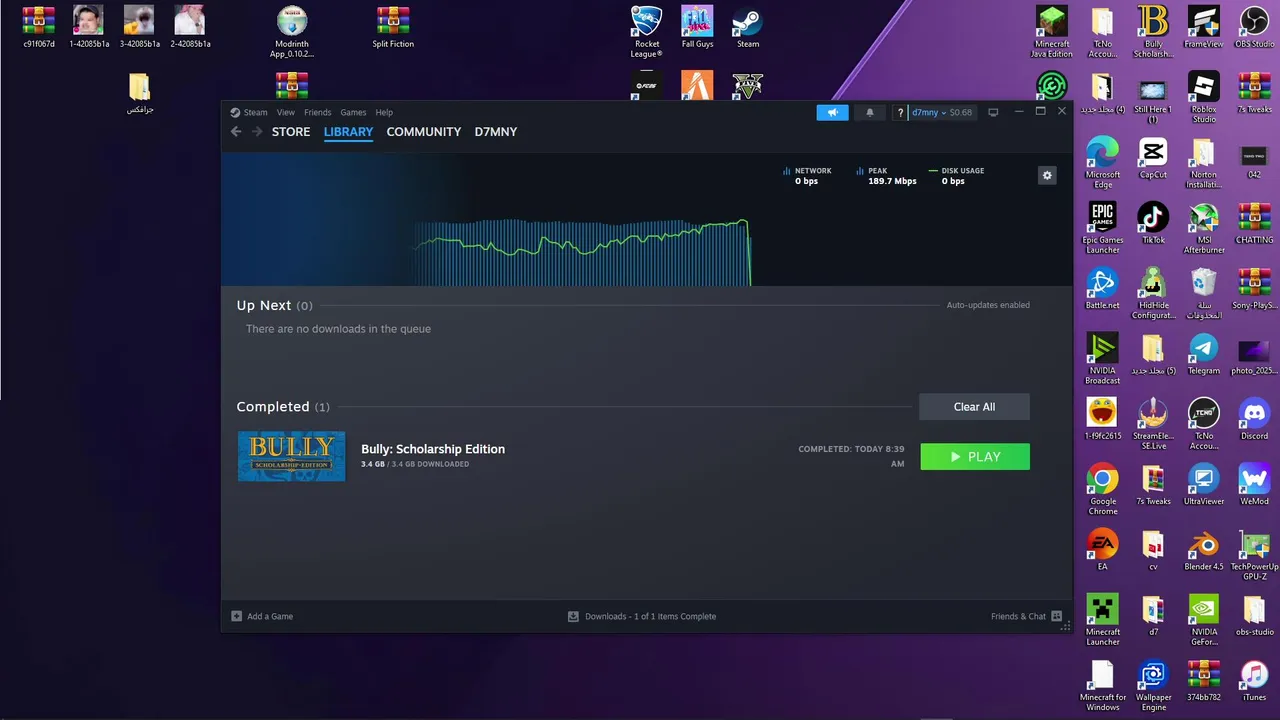Open the Friends & Chat grid icon

click(x=1056, y=616)
